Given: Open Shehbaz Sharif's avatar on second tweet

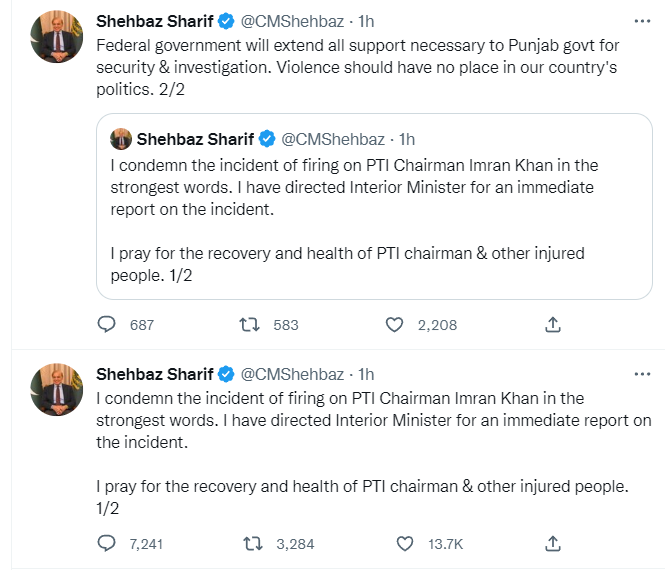Looking at the screenshot, I should 57,390.
